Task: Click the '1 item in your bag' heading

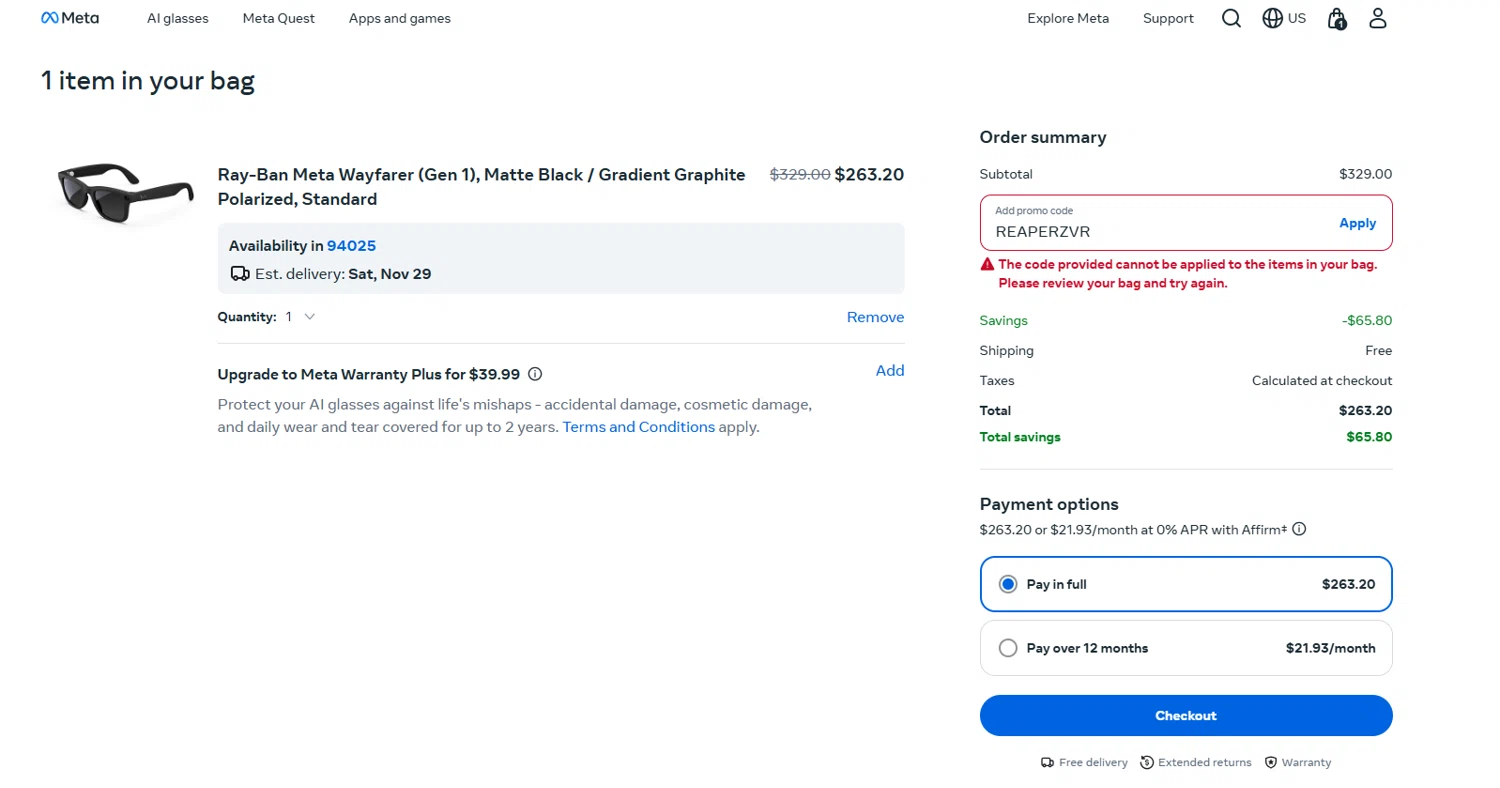Action: (x=148, y=81)
